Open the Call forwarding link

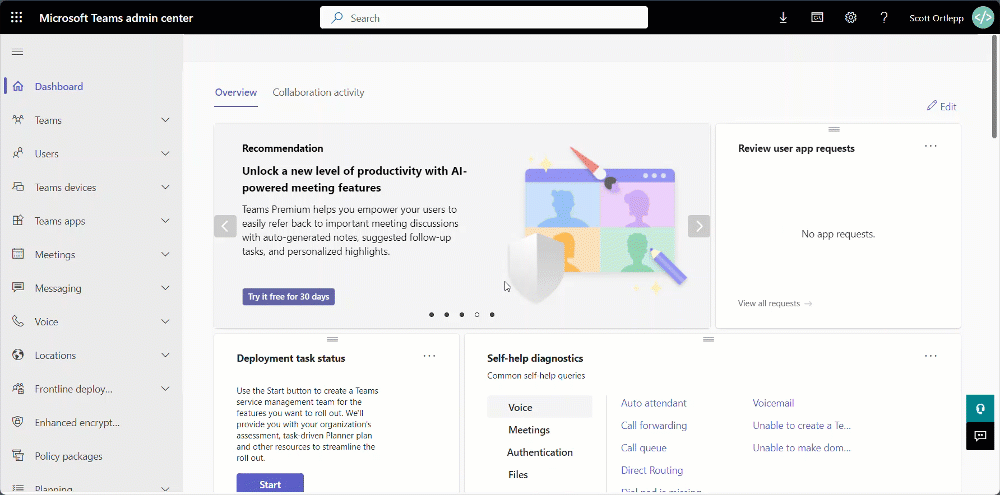(x=654, y=425)
